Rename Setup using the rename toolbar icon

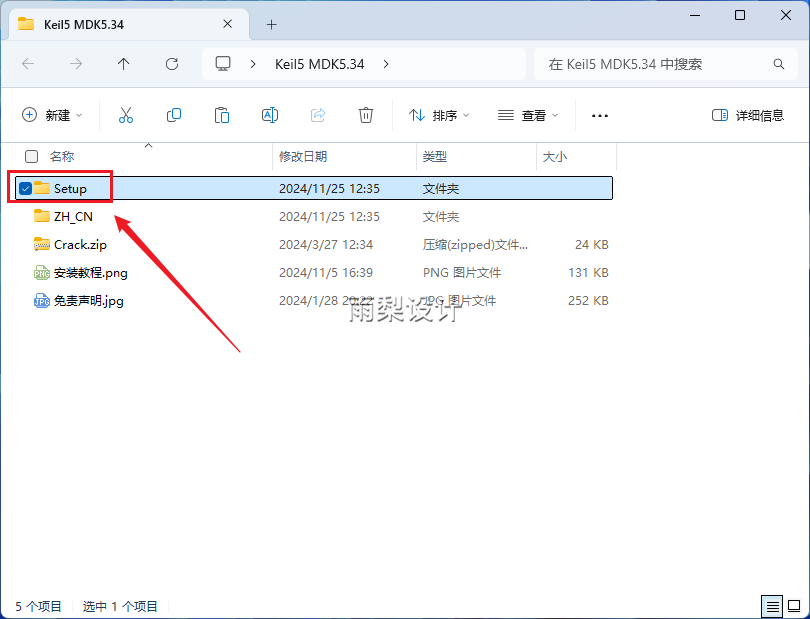pos(269,115)
